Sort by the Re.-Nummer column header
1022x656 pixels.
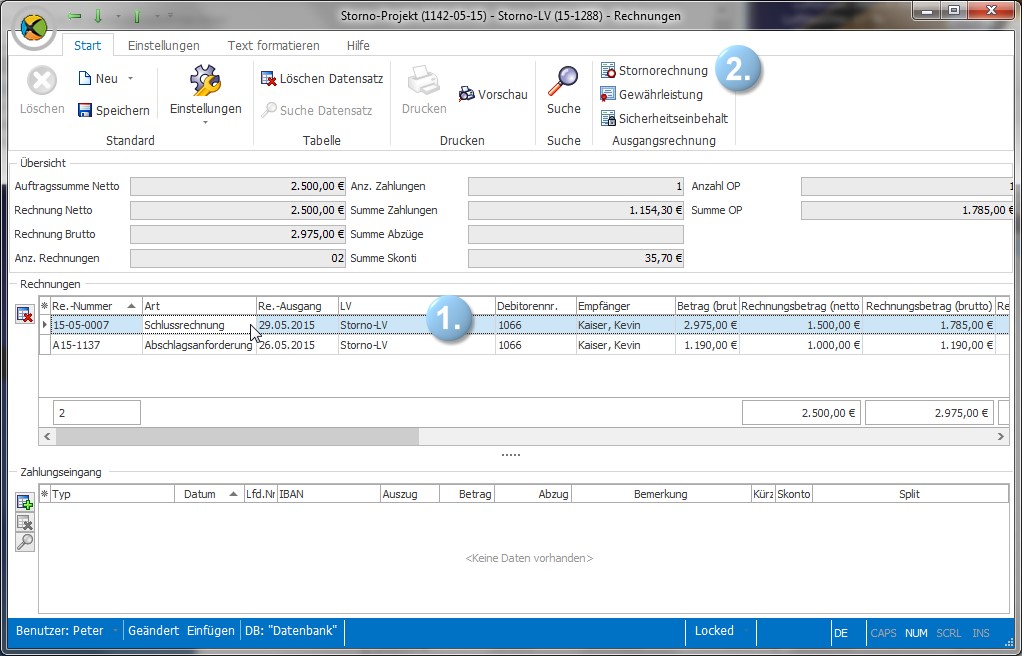[x=96, y=306]
